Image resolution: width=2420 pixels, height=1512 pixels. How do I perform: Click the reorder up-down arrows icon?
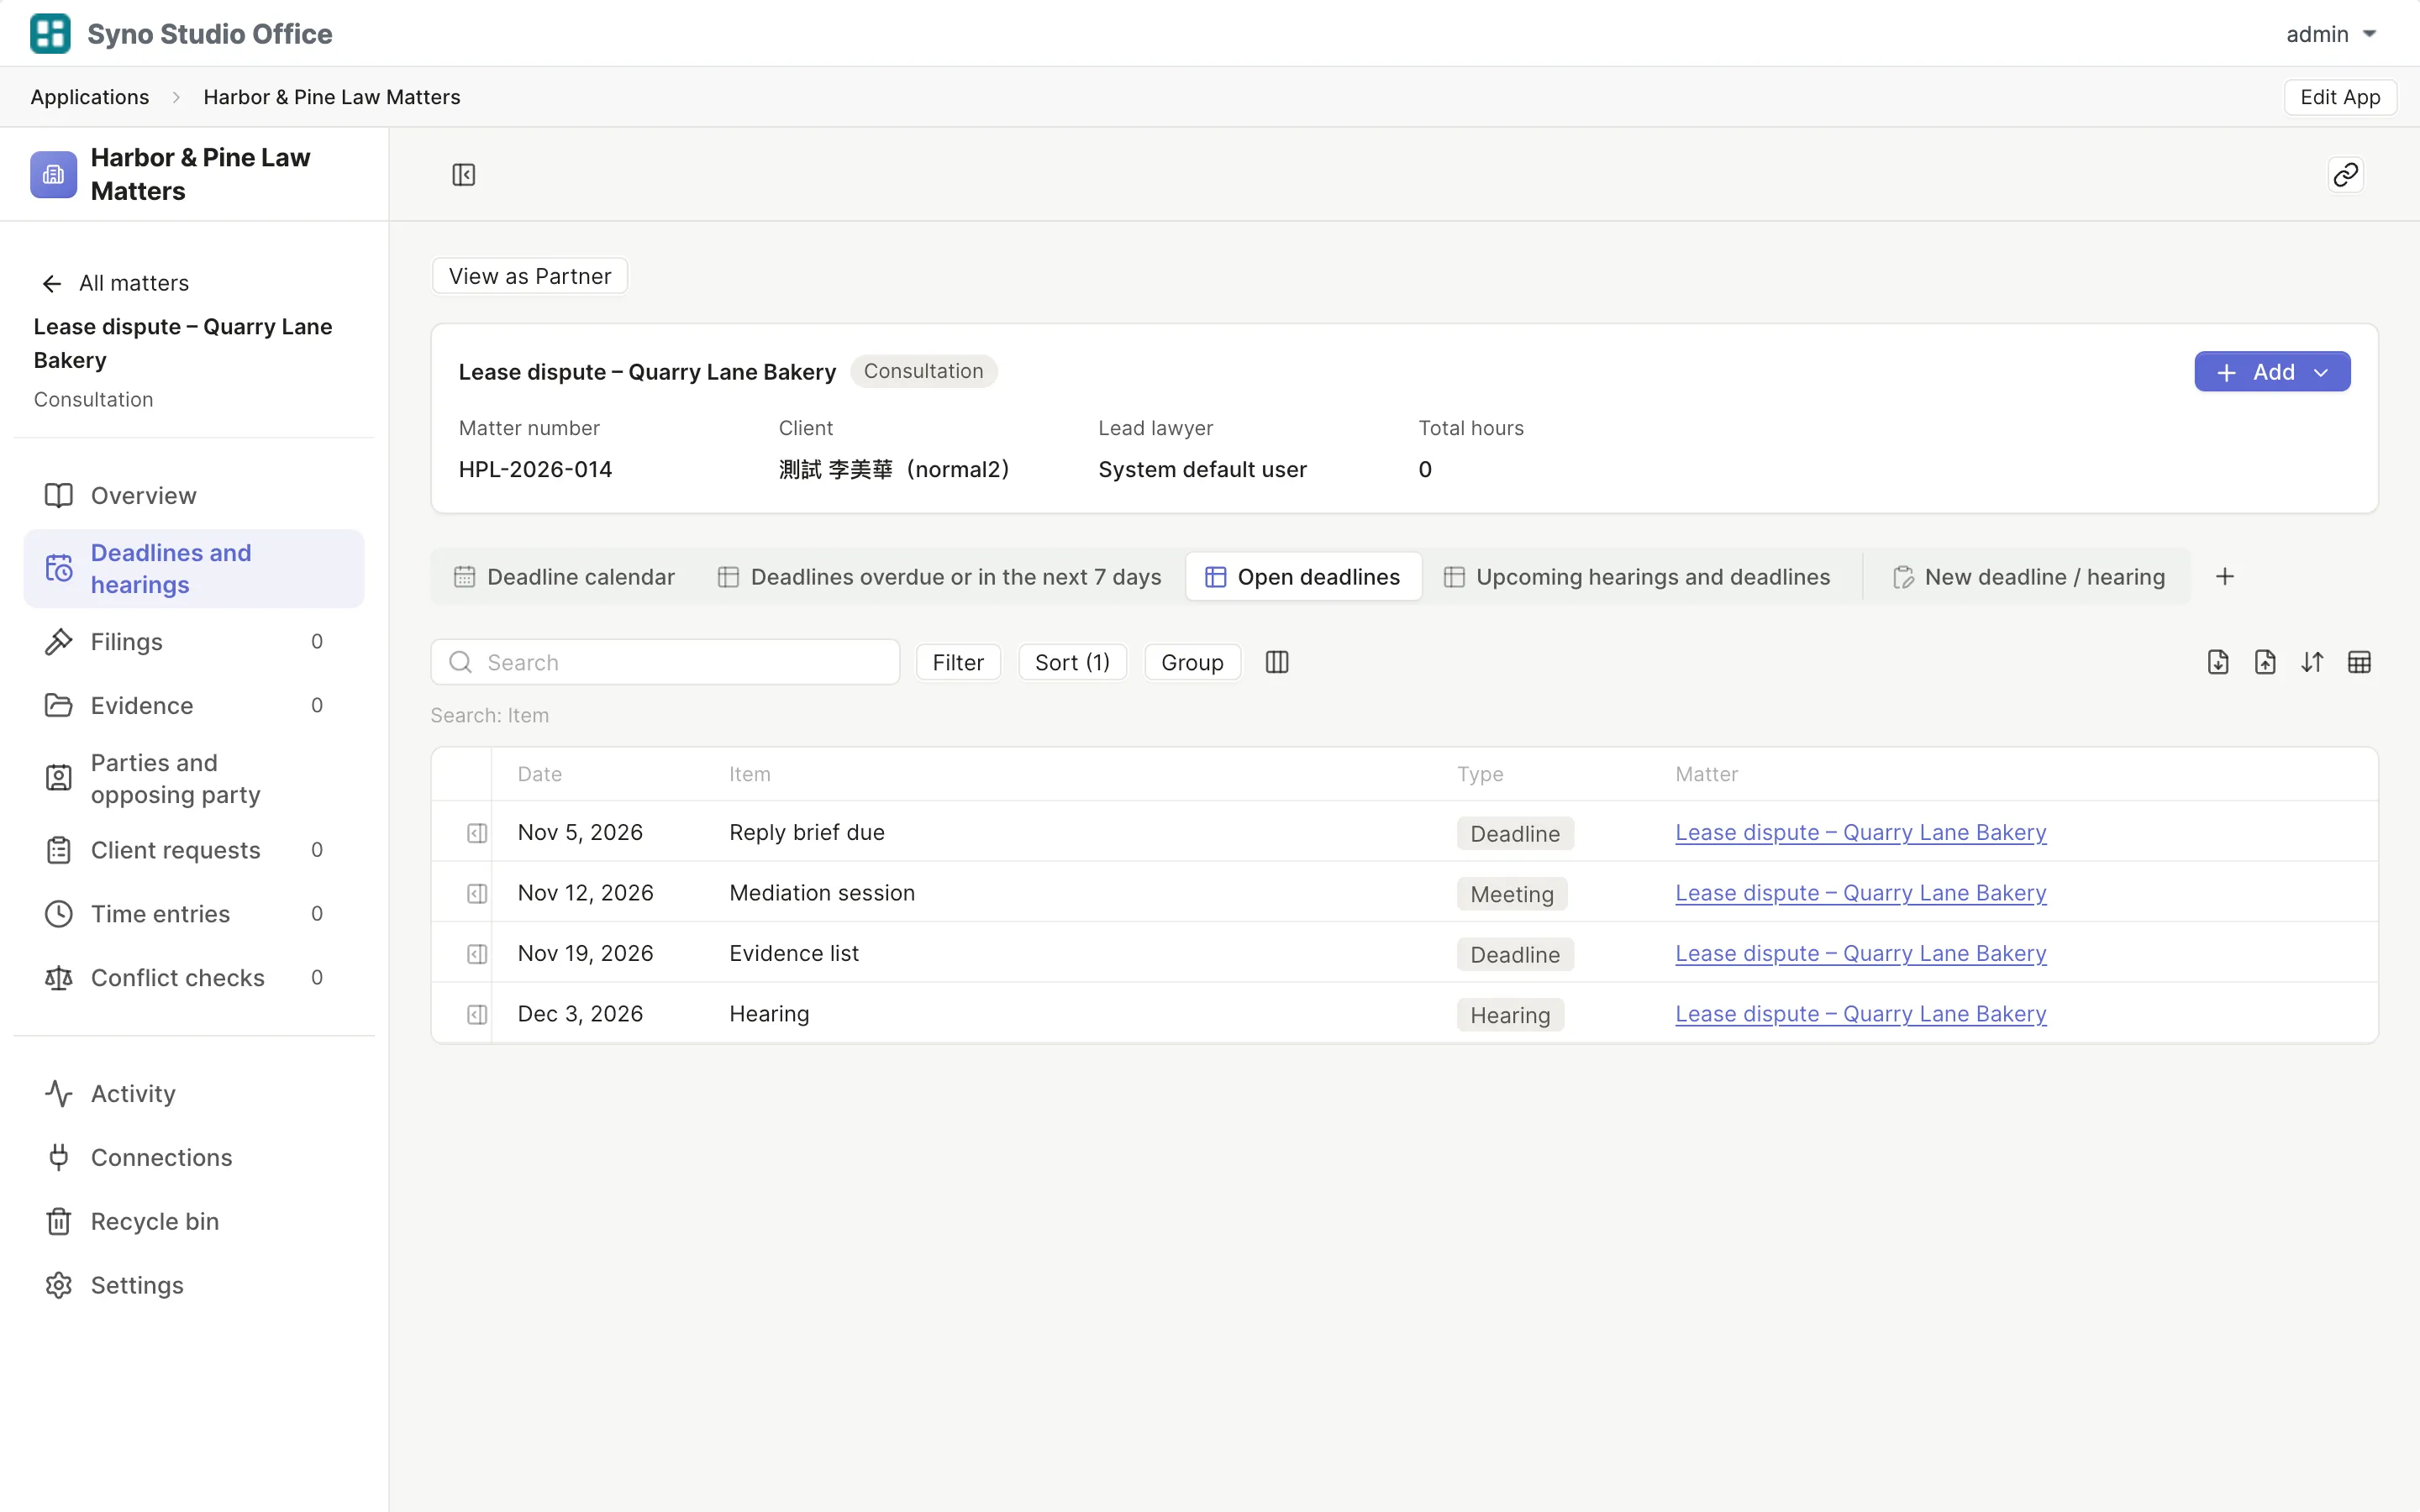[x=2312, y=662]
